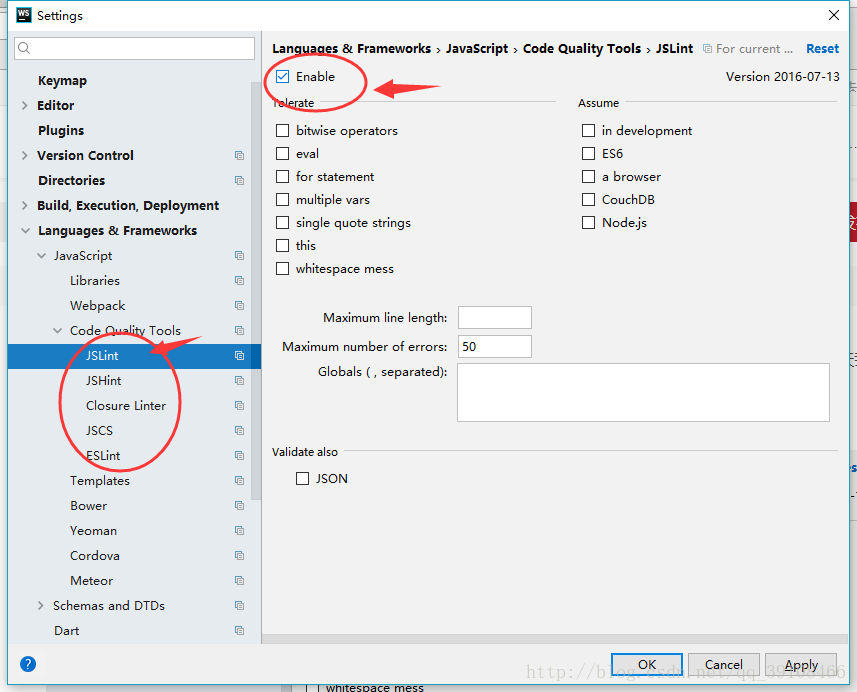
Task: Click the Reset link
Action: 823,49
